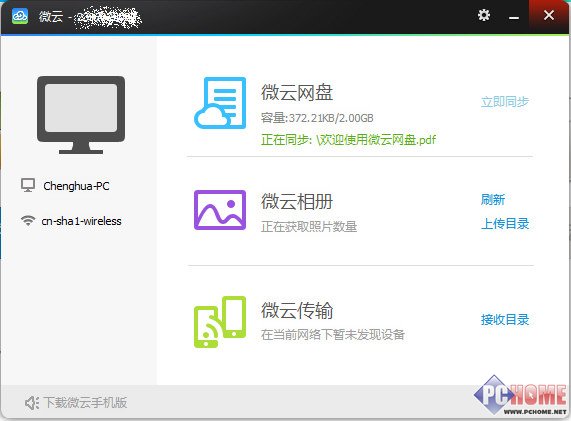
Task: Close the Weiyun window
Action: (549, 15)
